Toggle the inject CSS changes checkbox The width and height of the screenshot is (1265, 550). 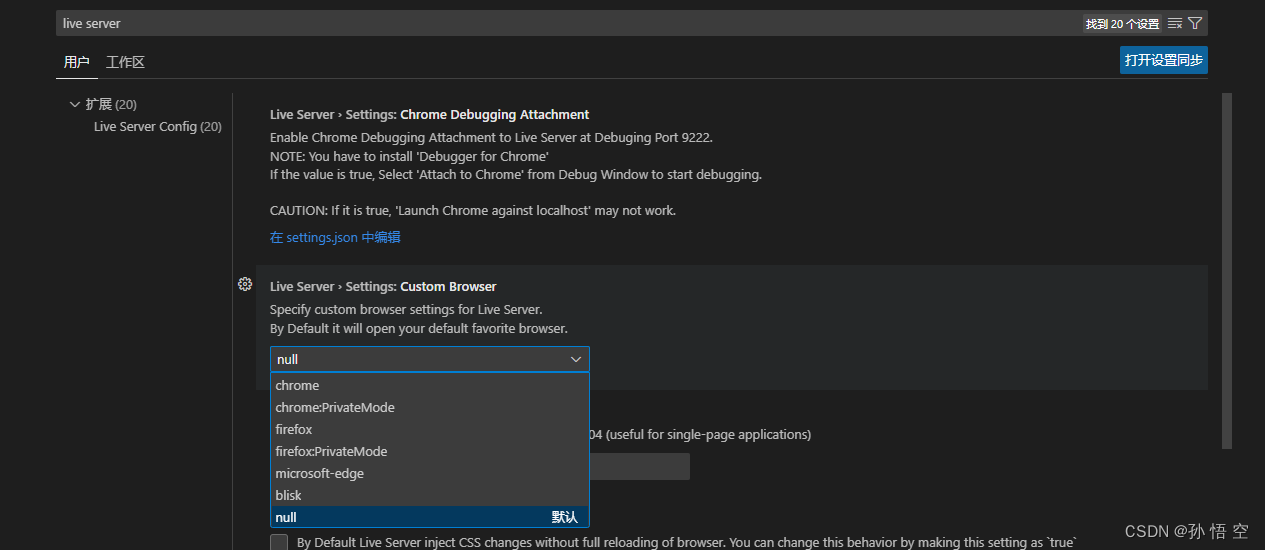tap(279, 542)
